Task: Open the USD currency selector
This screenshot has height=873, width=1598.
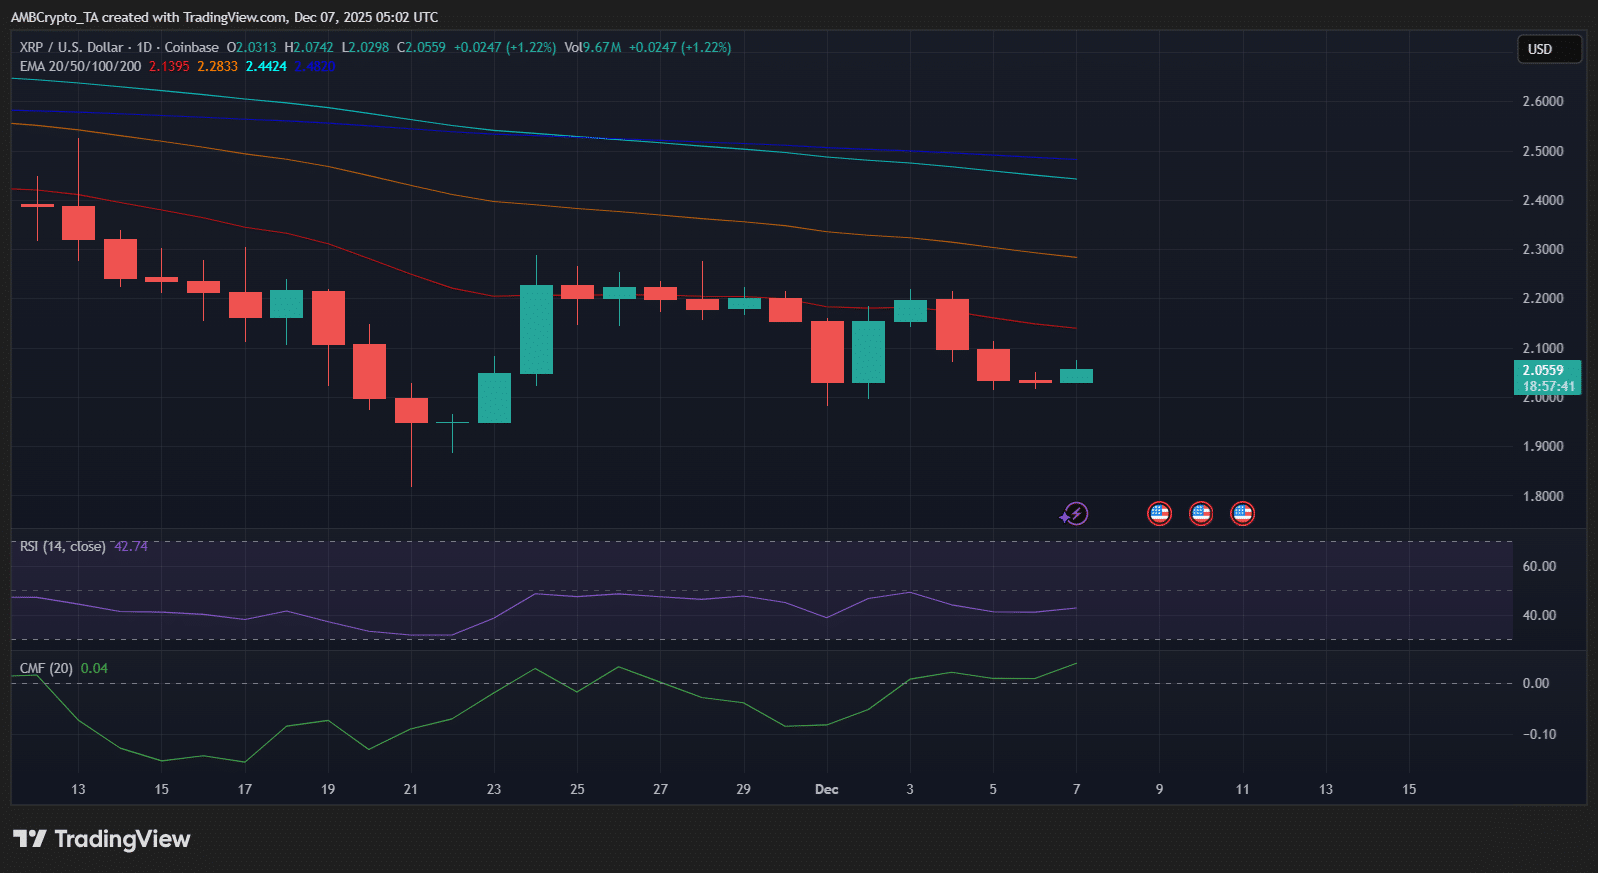Action: coord(1549,49)
